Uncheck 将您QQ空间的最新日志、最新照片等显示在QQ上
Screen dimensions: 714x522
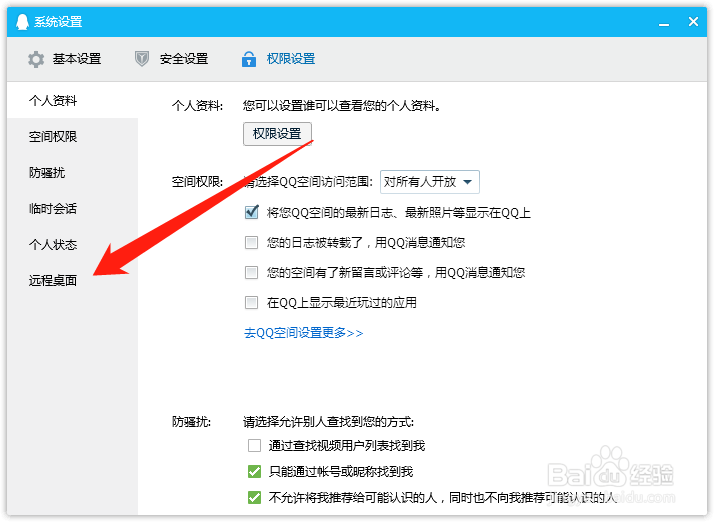click(x=251, y=212)
